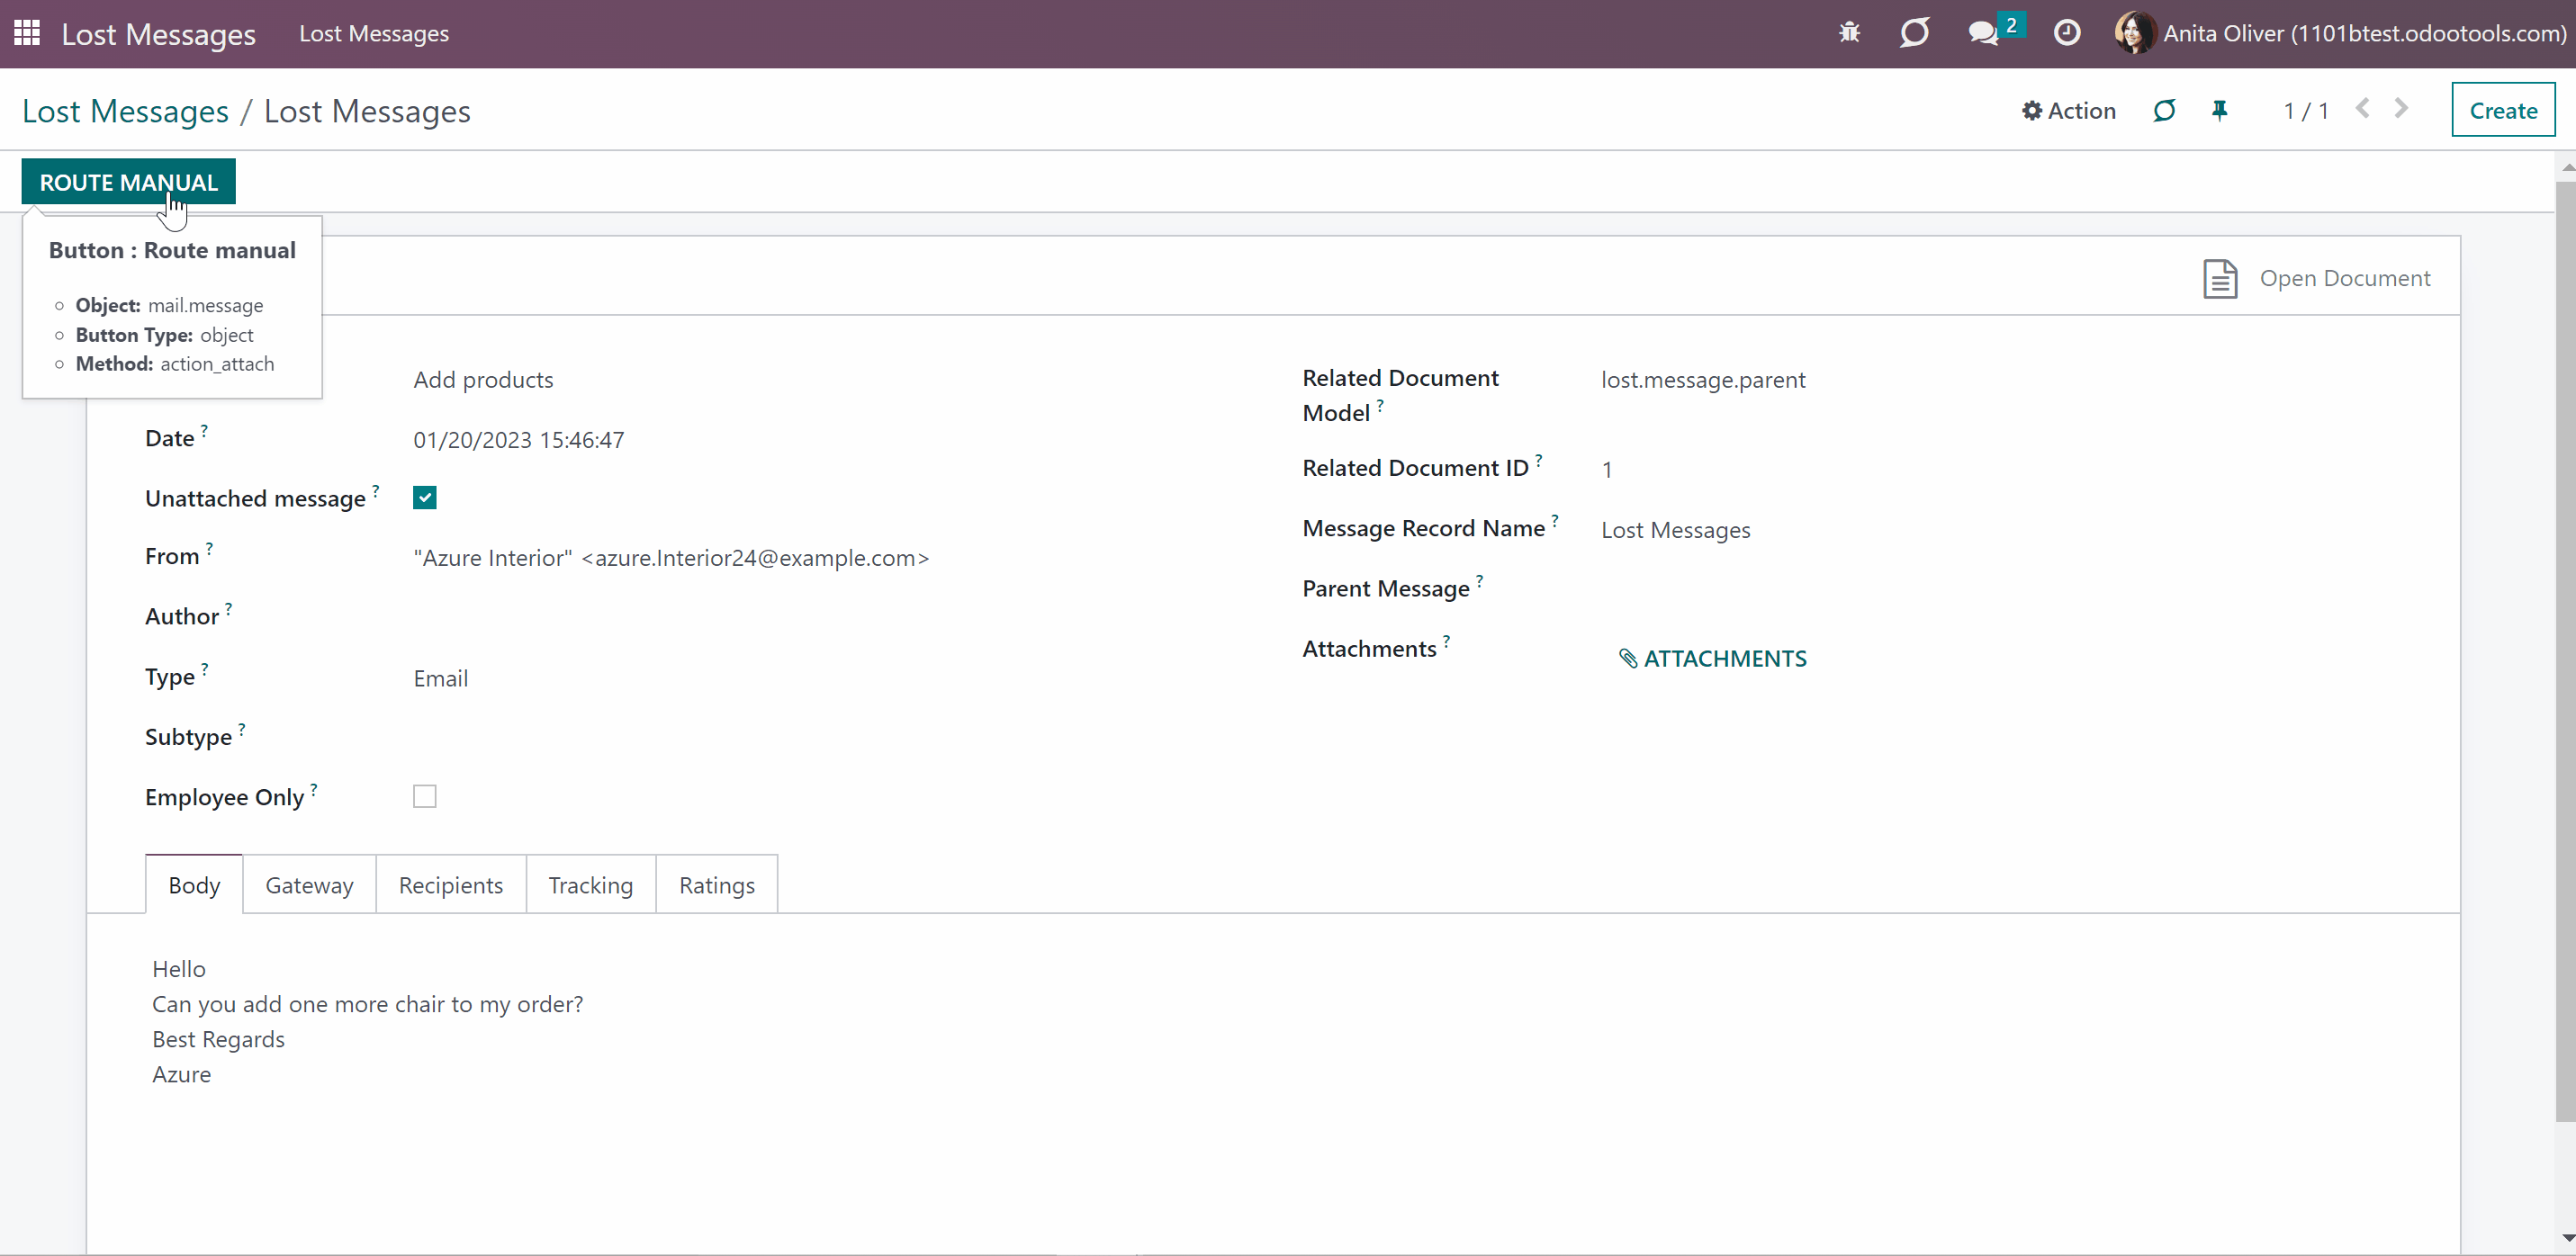
Task: Click the Create button
Action: 2503,110
